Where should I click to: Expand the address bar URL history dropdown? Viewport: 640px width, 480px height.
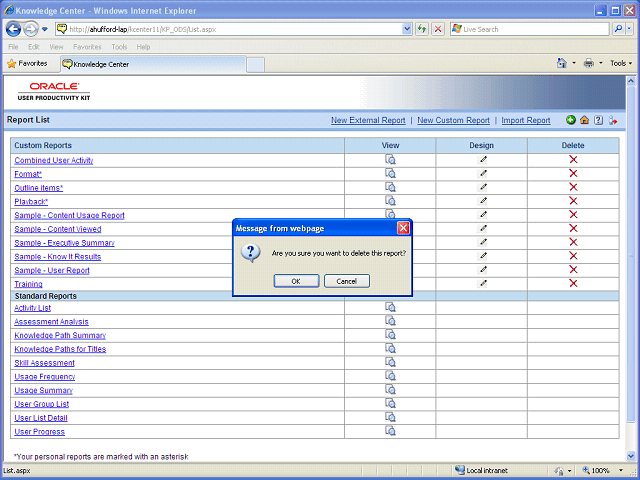407,29
